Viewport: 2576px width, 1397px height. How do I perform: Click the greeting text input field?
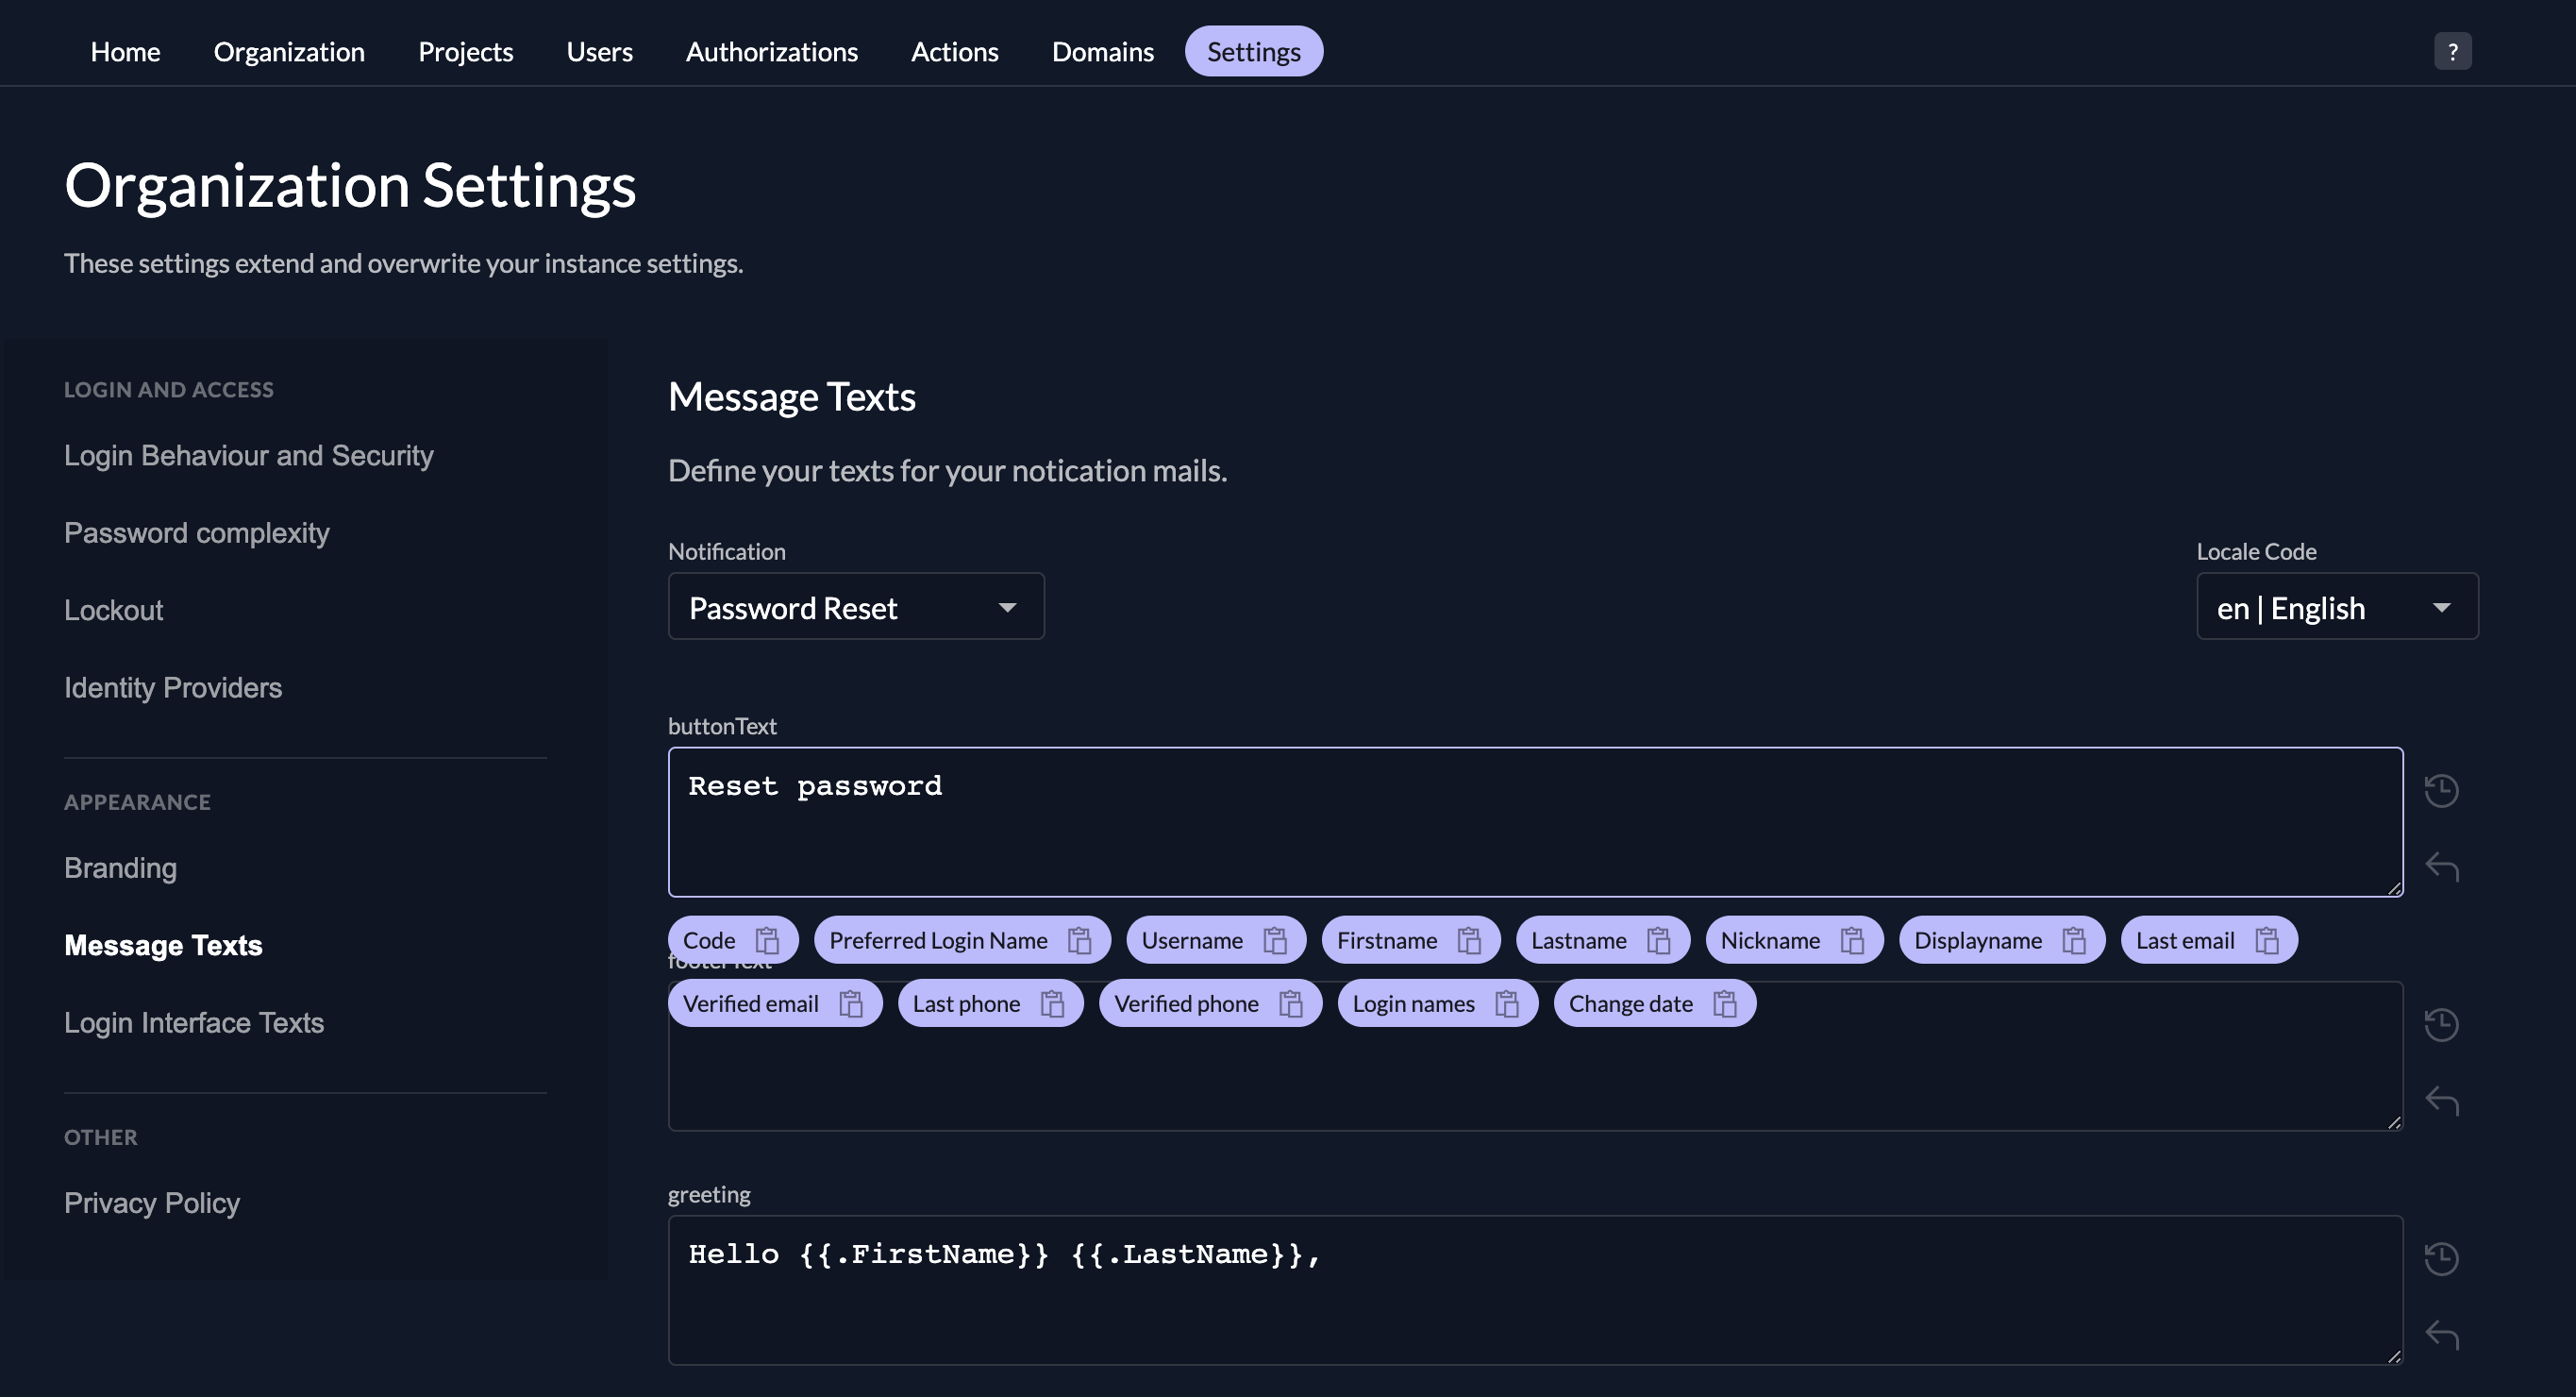pyautogui.click(x=1535, y=1288)
